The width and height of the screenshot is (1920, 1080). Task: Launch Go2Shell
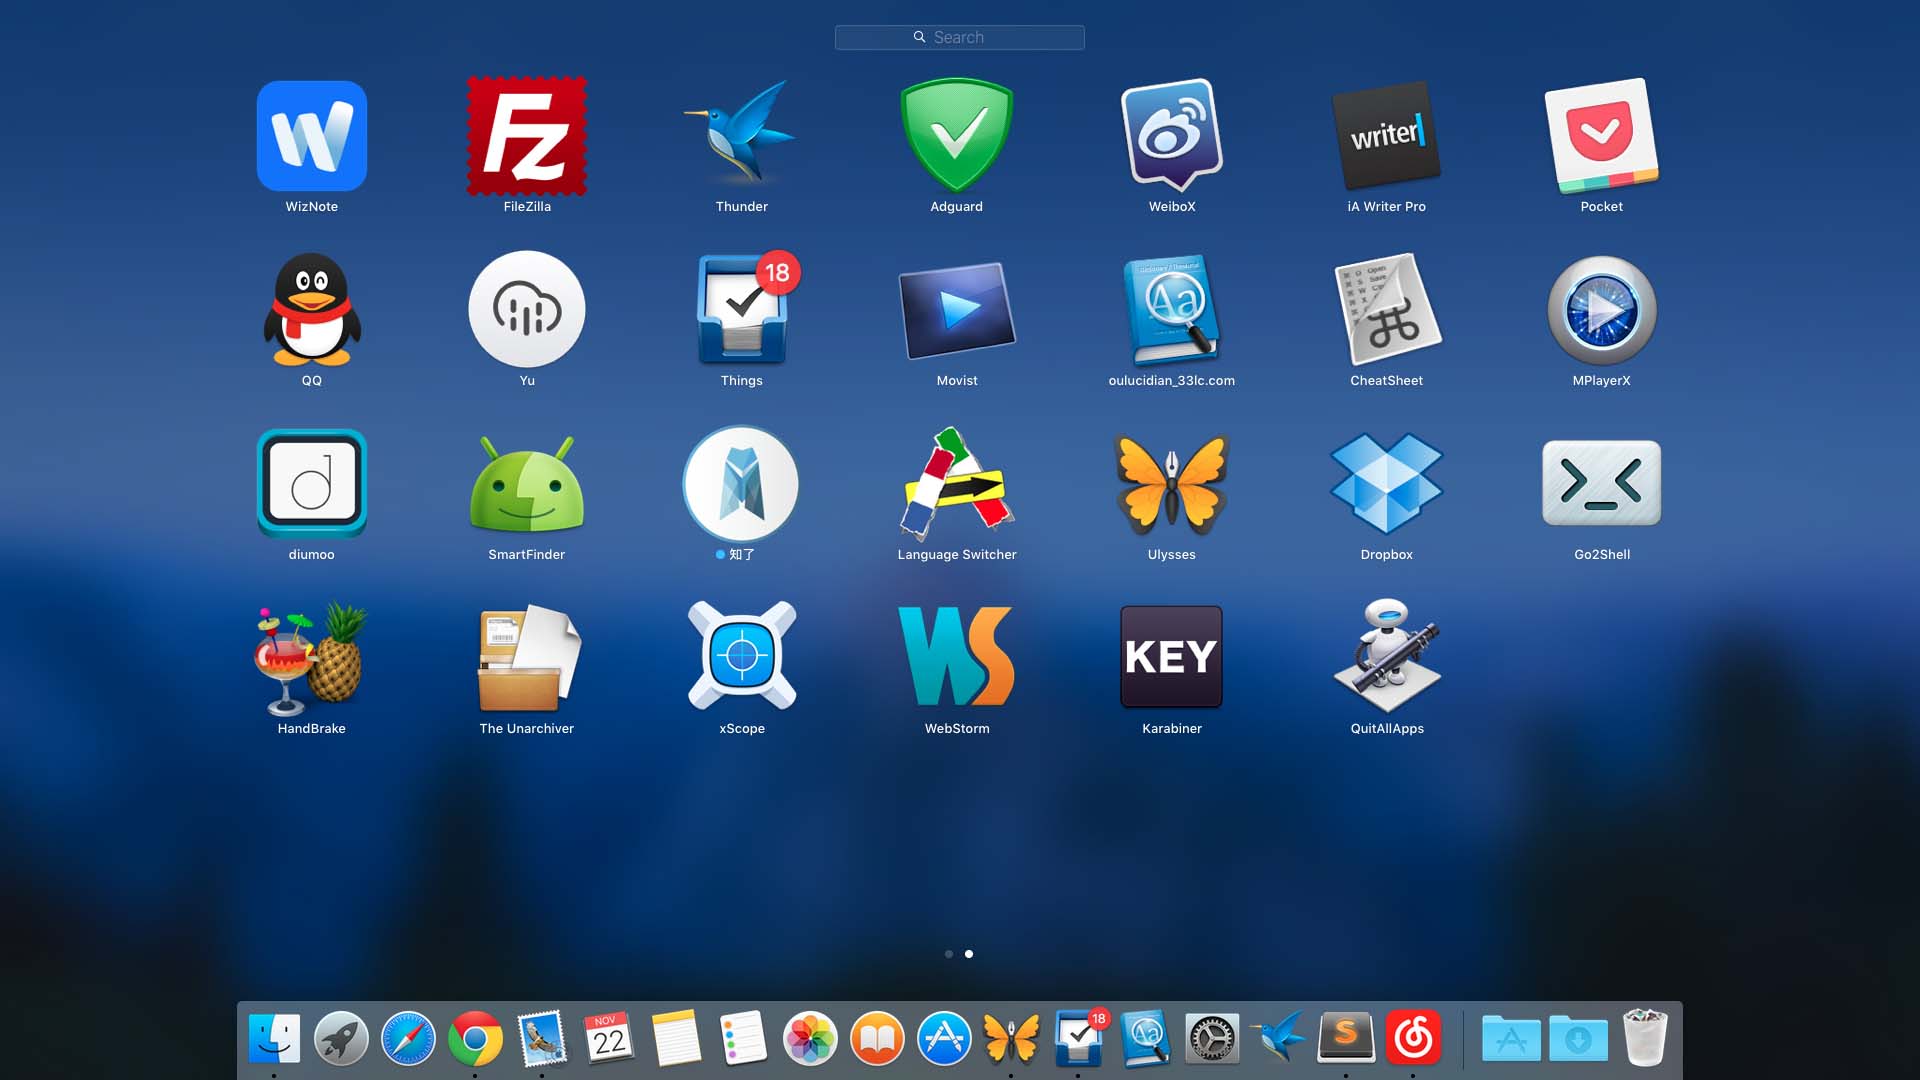(1602, 484)
